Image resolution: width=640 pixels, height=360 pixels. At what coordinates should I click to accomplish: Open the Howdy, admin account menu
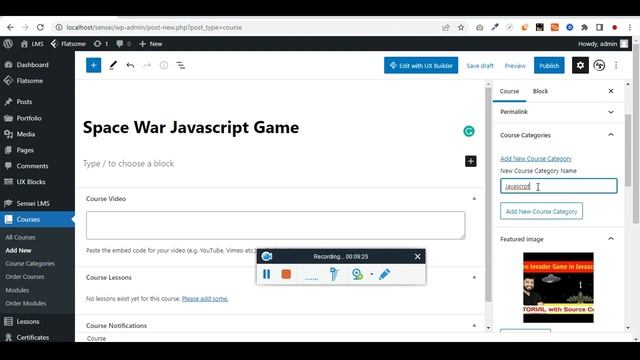602,44
